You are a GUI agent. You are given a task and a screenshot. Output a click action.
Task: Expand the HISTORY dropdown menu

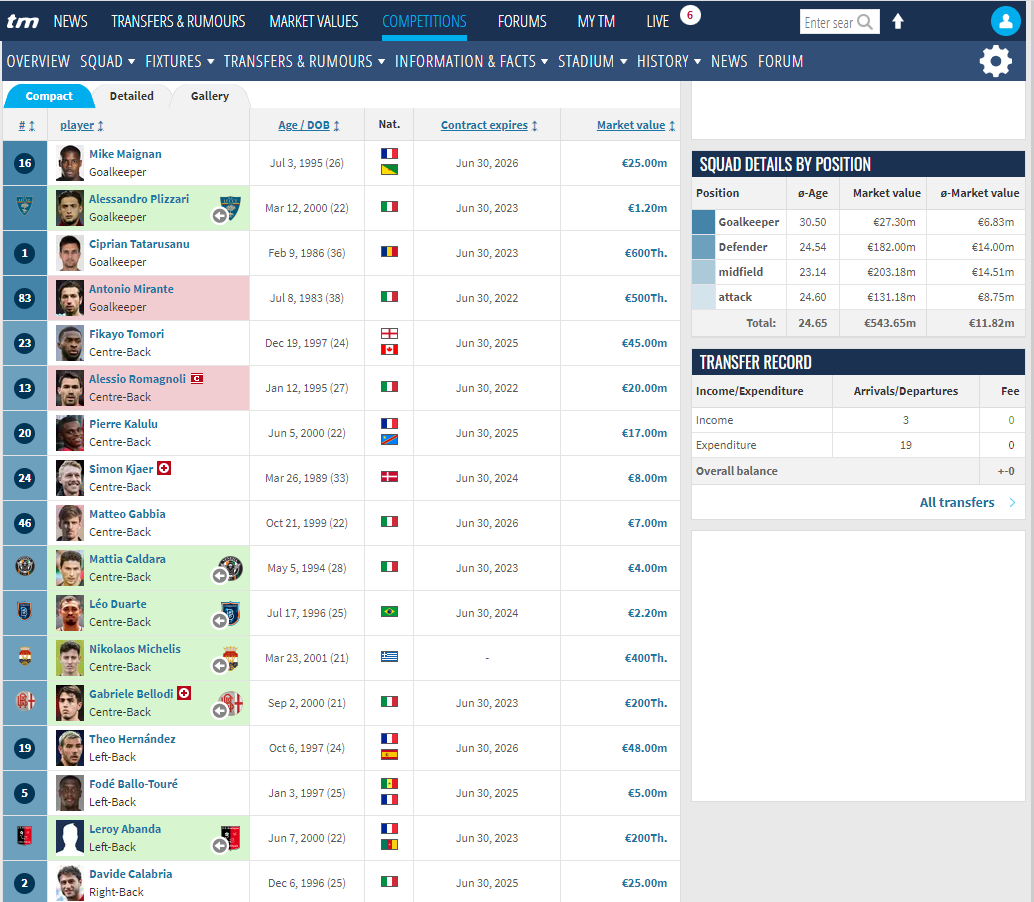point(669,61)
